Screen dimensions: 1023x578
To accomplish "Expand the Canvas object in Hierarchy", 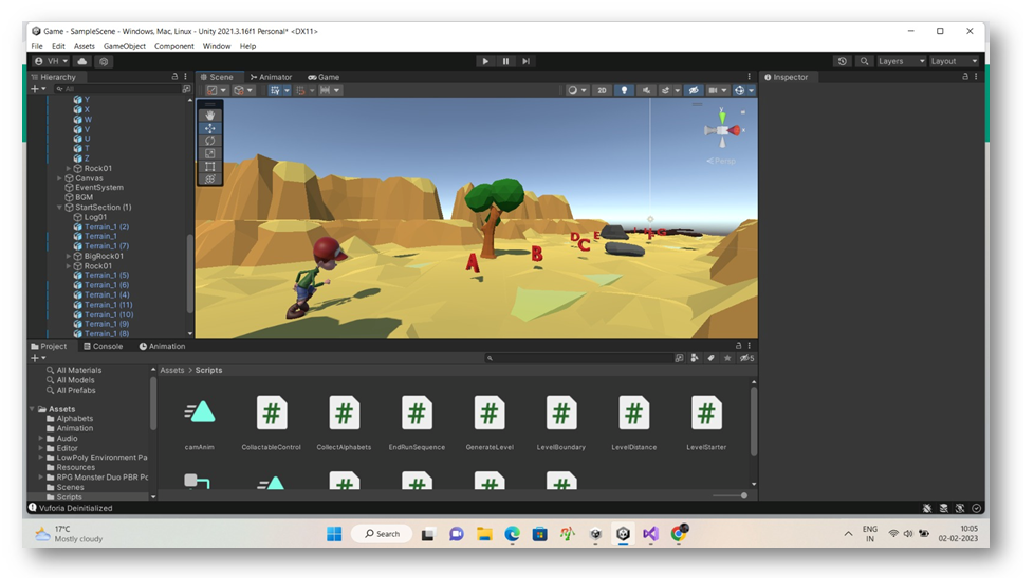I will pyautogui.click(x=59, y=178).
